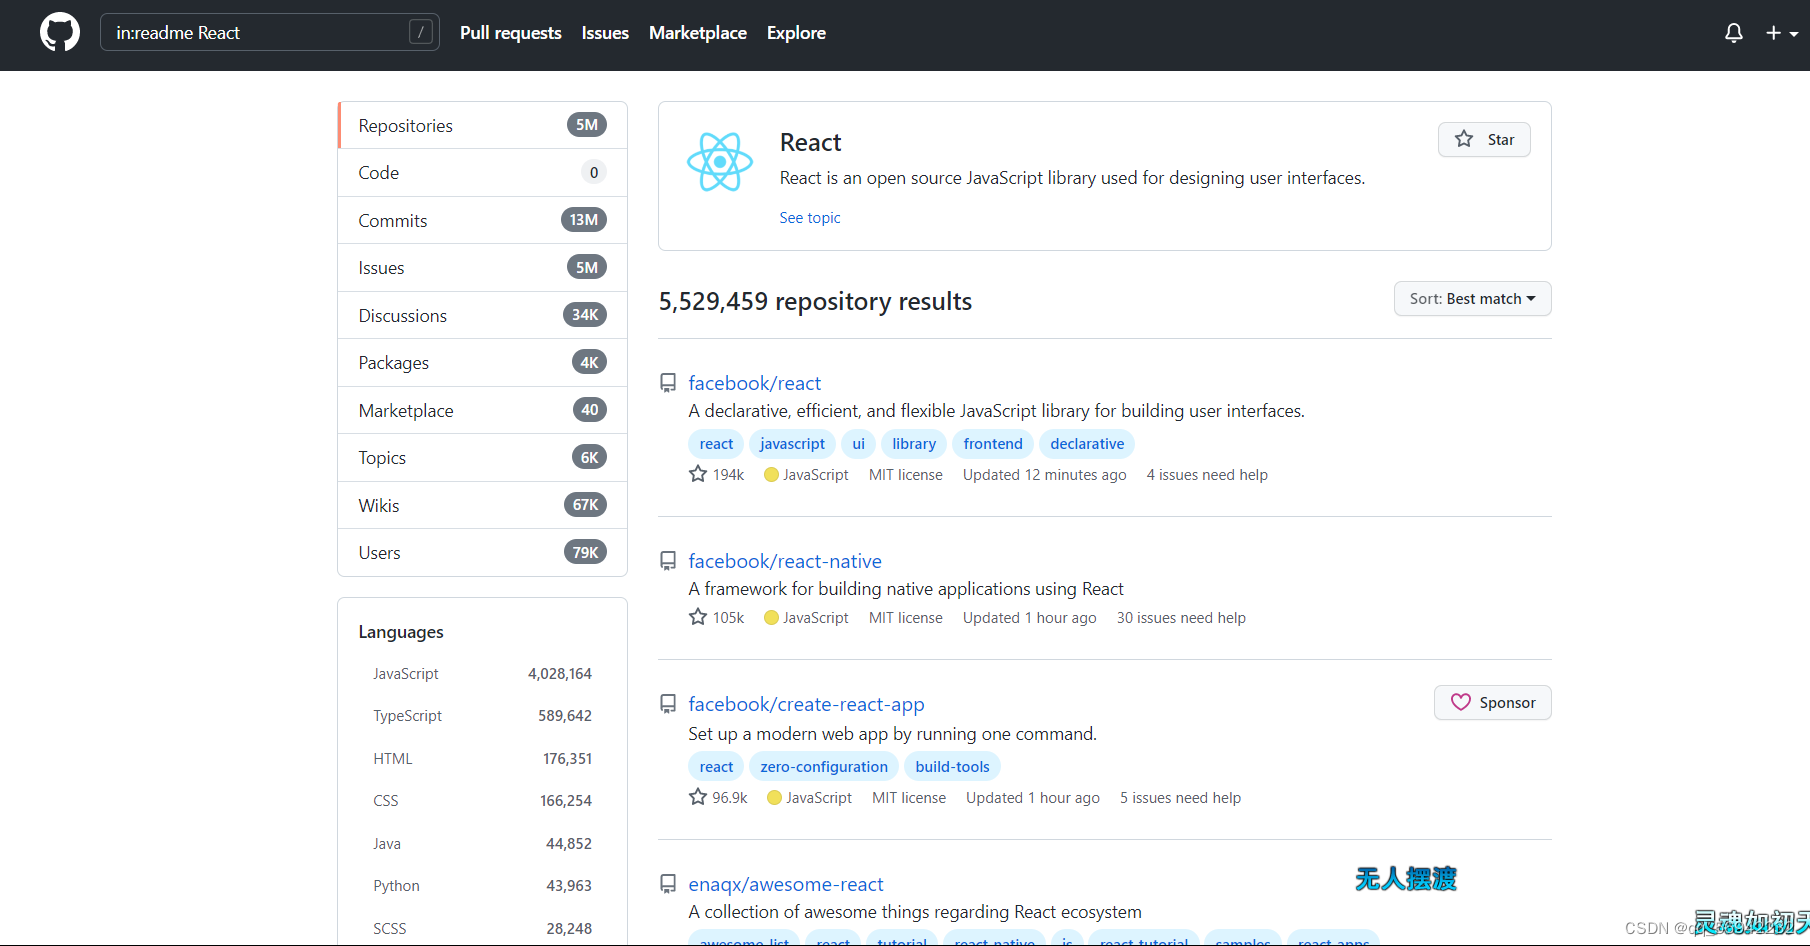Click declarative topic tag
The image size is (1810, 946).
[x=1087, y=444]
